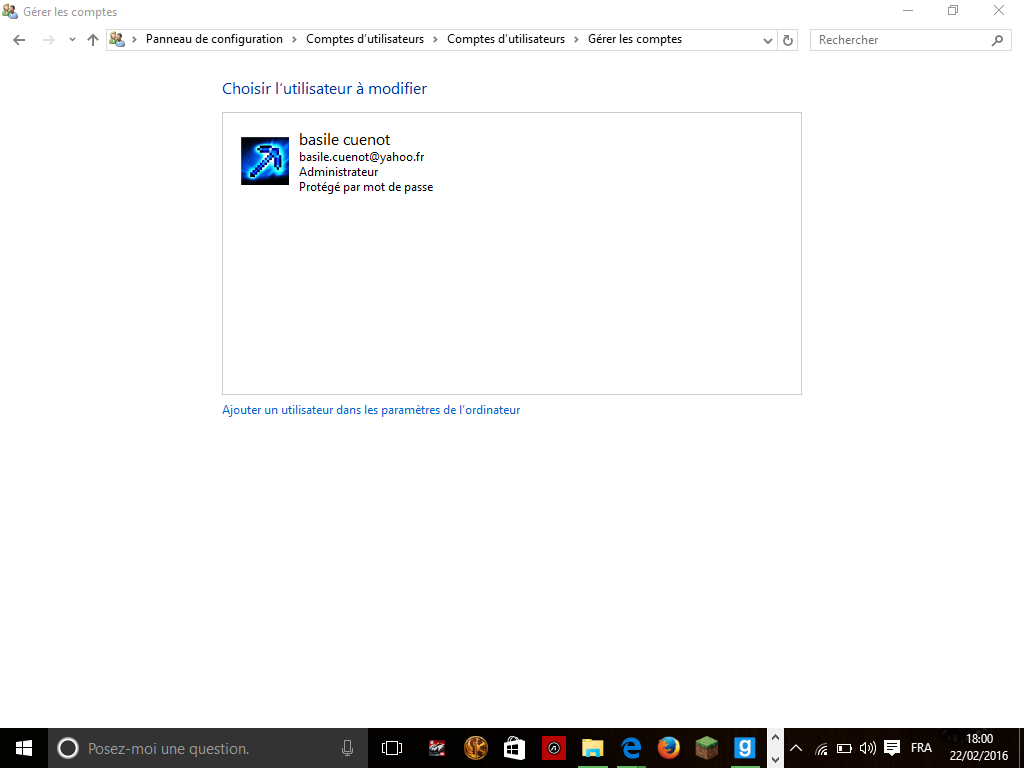Open first Comptes d'utilisateurs breadcrumb
1024x768 pixels.
pyautogui.click(x=365, y=39)
